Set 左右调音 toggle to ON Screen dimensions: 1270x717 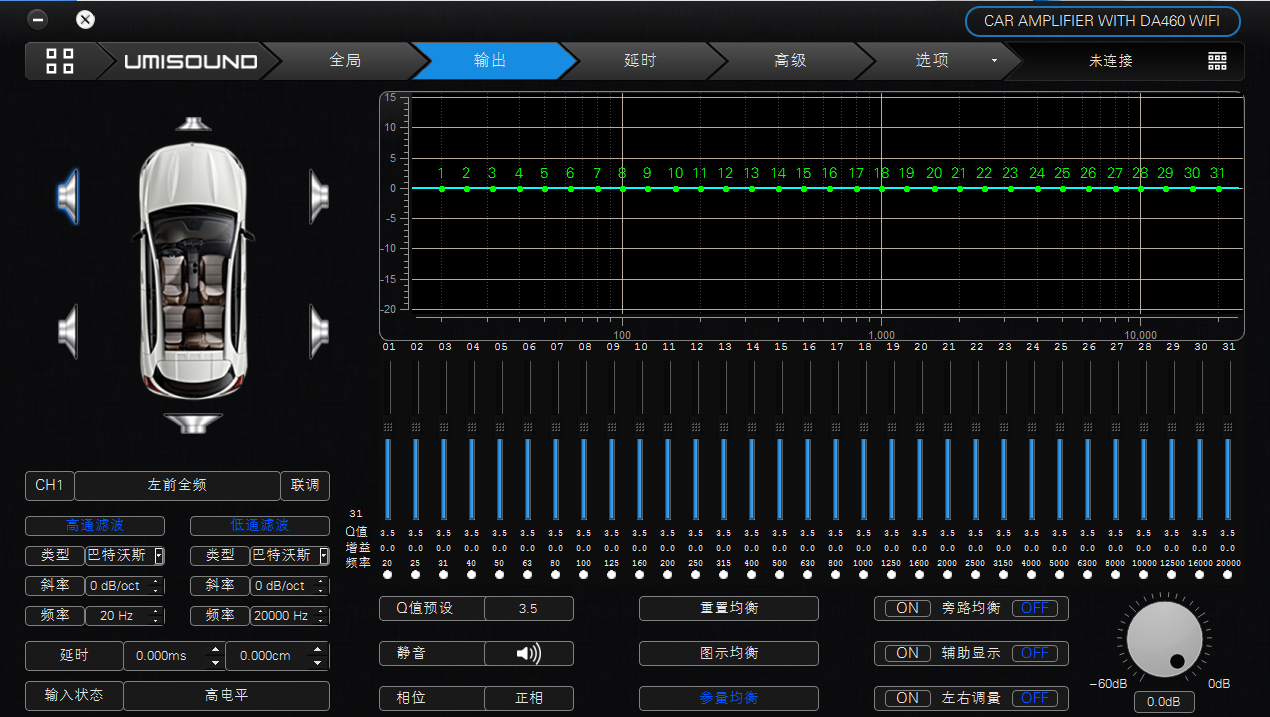(x=907, y=698)
